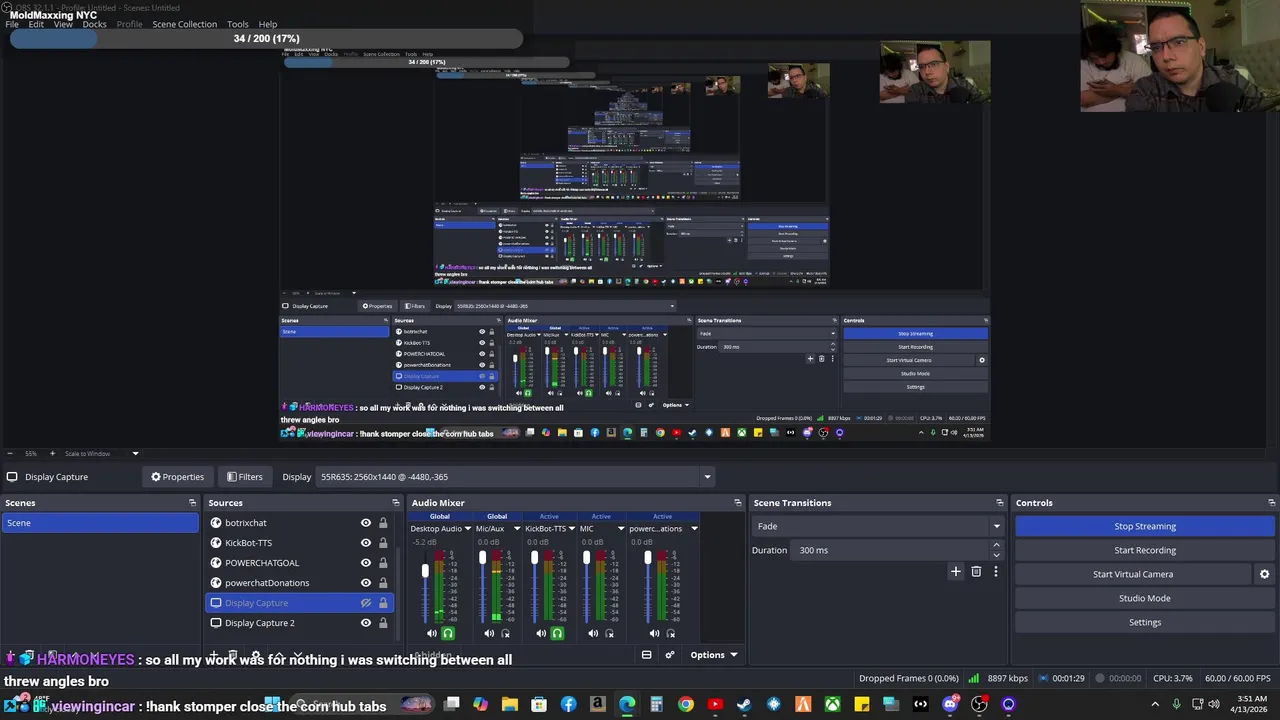The height and width of the screenshot is (720, 1280).
Task: Mute the Desktop Audio speaker icon
Action: [432, 633]
